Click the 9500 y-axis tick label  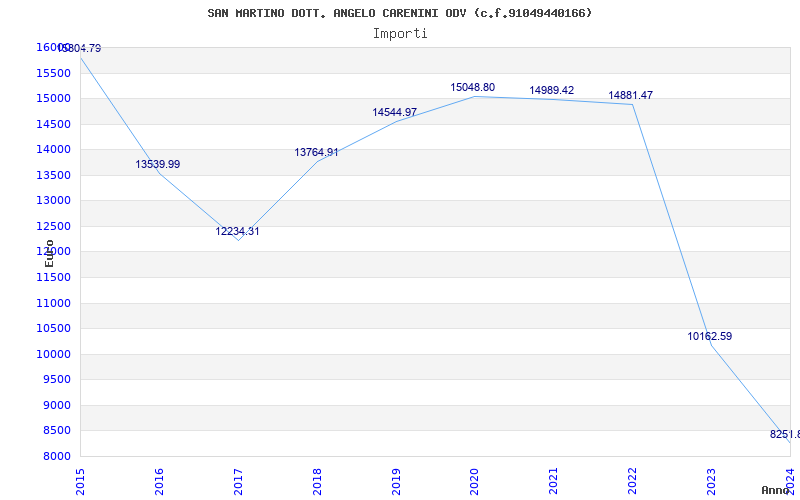pyautogui.click(x=56, y=379)
